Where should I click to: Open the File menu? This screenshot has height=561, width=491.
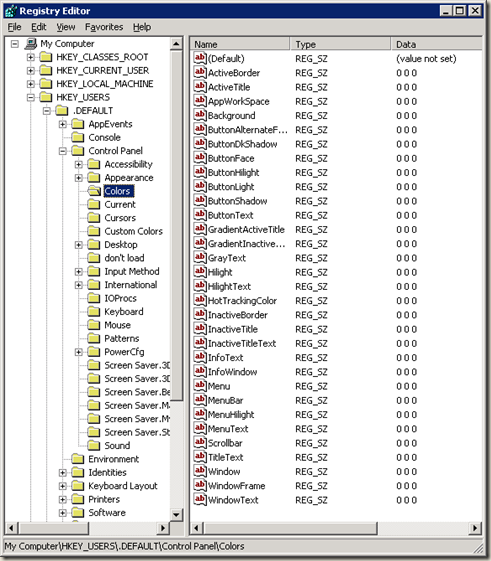(x=14, y=27)
